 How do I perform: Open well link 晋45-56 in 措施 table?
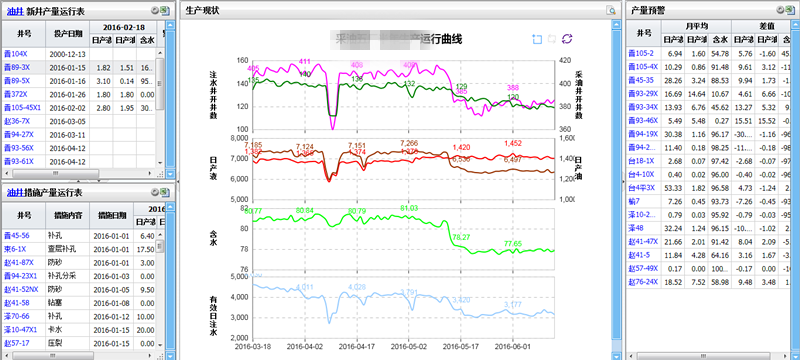(16, 236)
